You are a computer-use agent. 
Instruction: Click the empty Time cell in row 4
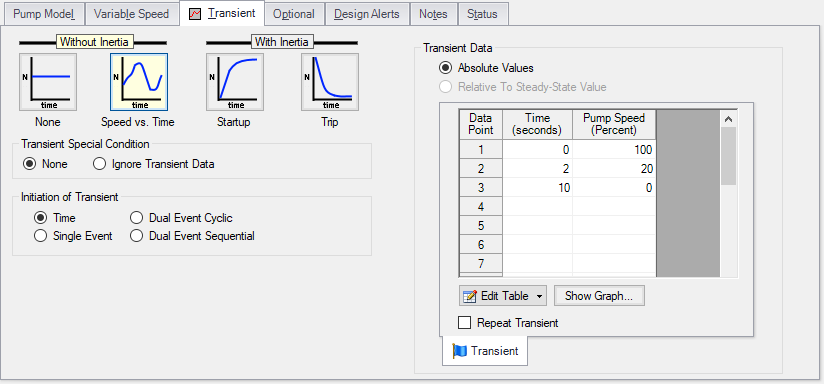(x=537, y=206)
